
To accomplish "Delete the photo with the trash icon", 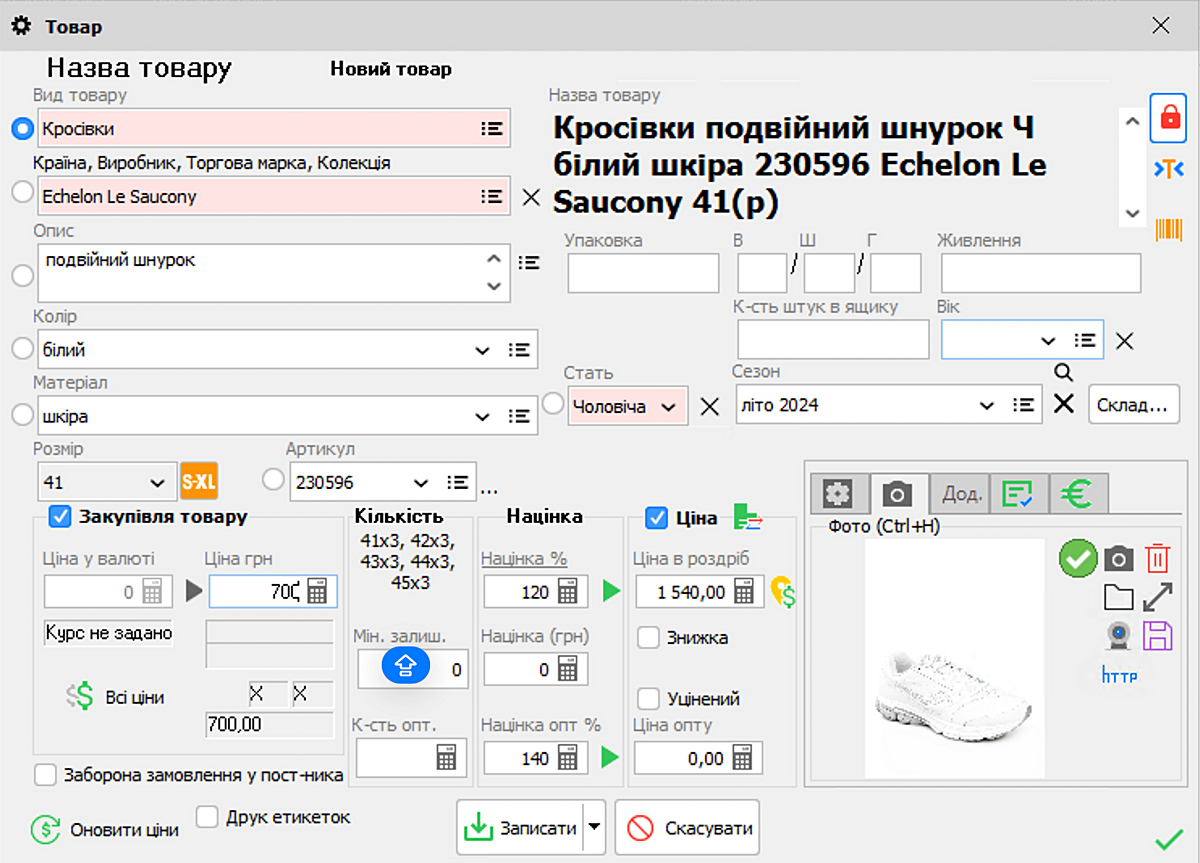I will tap(1158, 559).
